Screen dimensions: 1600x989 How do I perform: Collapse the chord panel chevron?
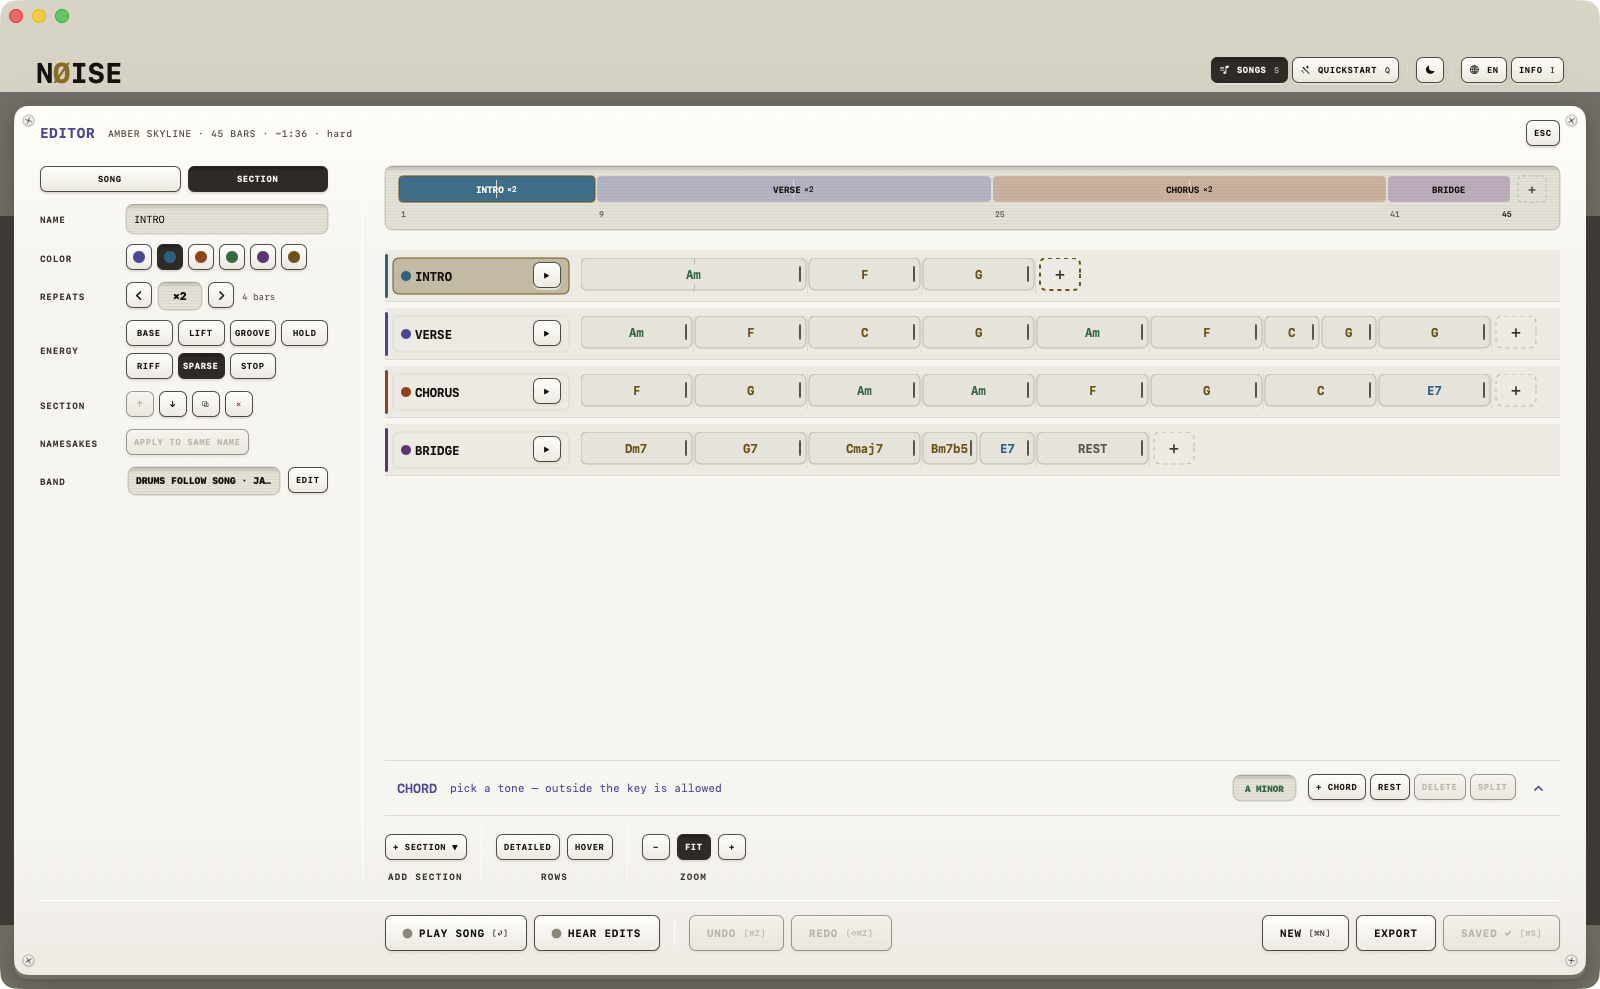(1539, 788)
